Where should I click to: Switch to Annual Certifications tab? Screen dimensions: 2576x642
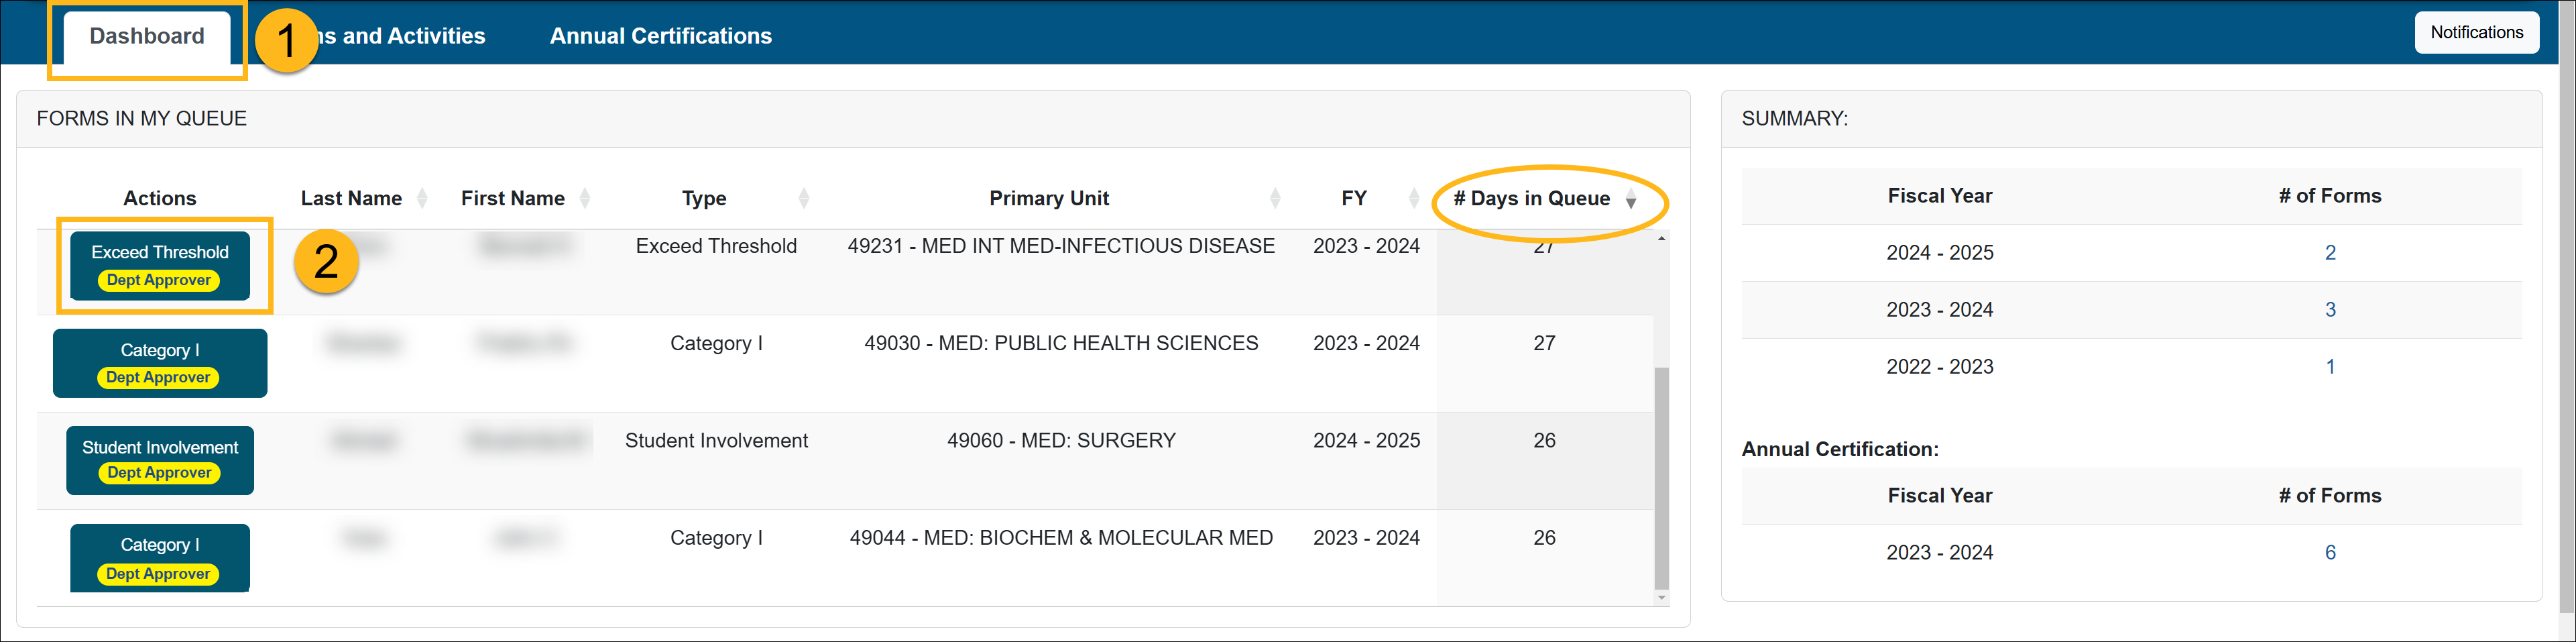coord(660,37)
